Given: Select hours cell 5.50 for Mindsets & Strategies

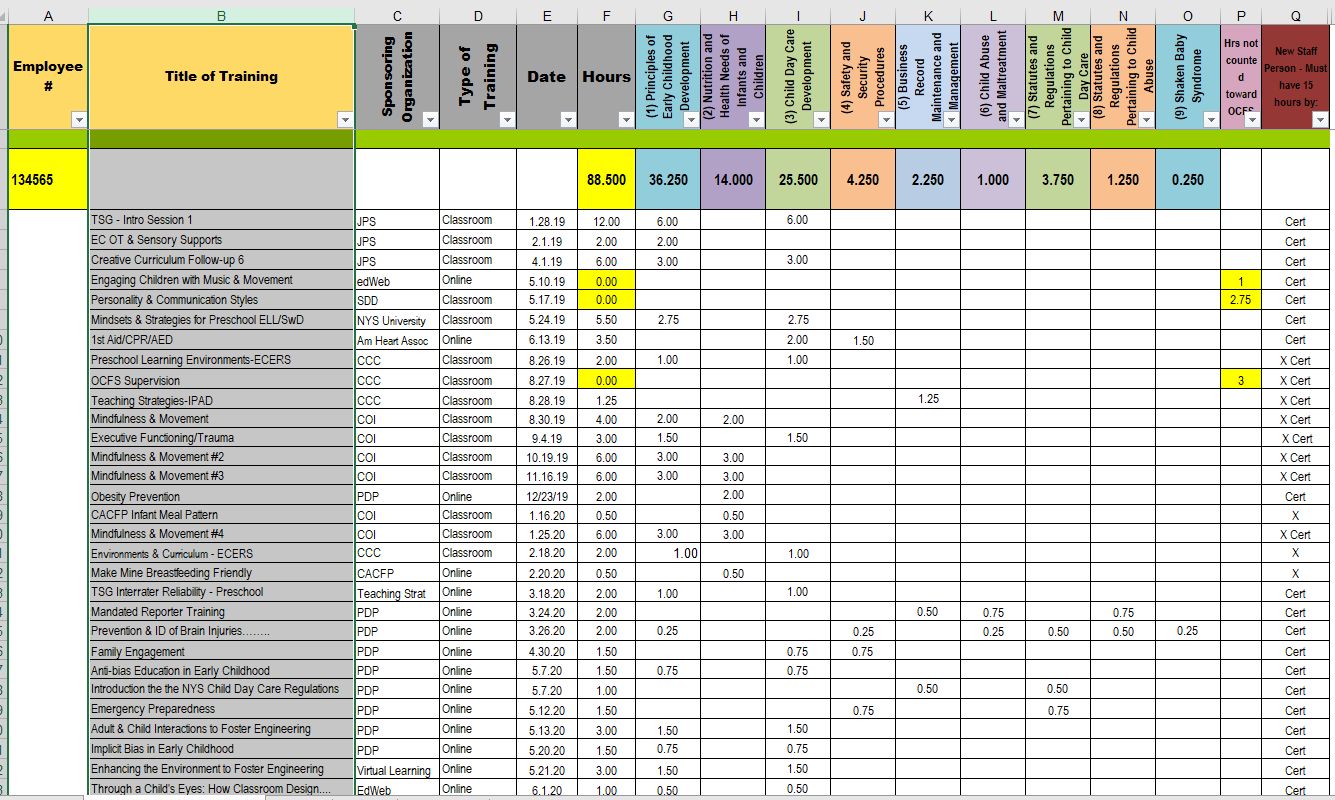Looking at the screenshot, I should [606, 320].
